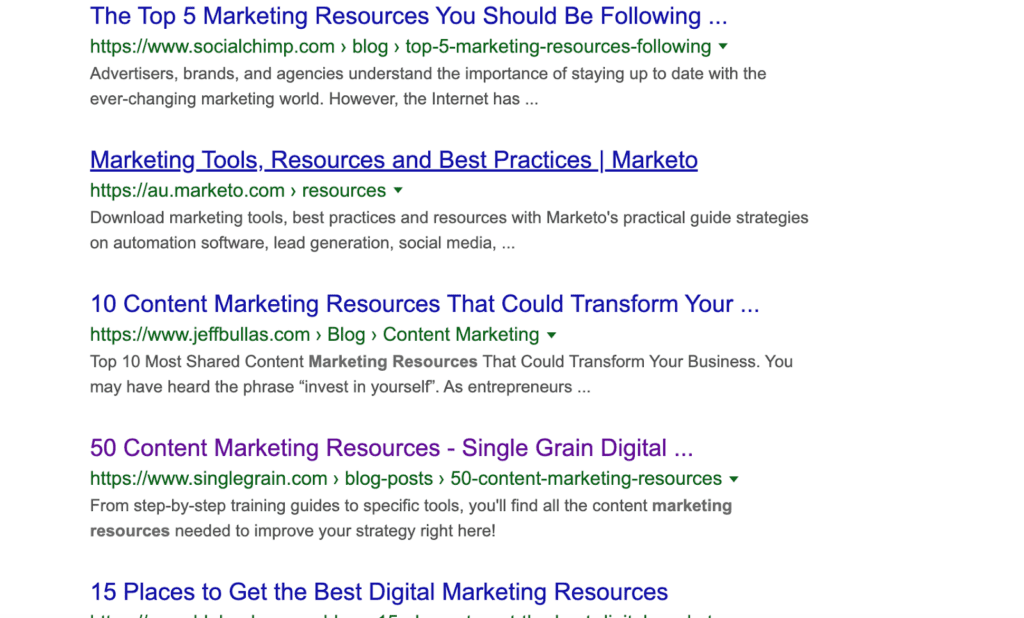Screen dimensions: 1024x618
Task: Open the dropdown arrow beside the socialchimp.com URL
Action: click(x=723, y=47)
